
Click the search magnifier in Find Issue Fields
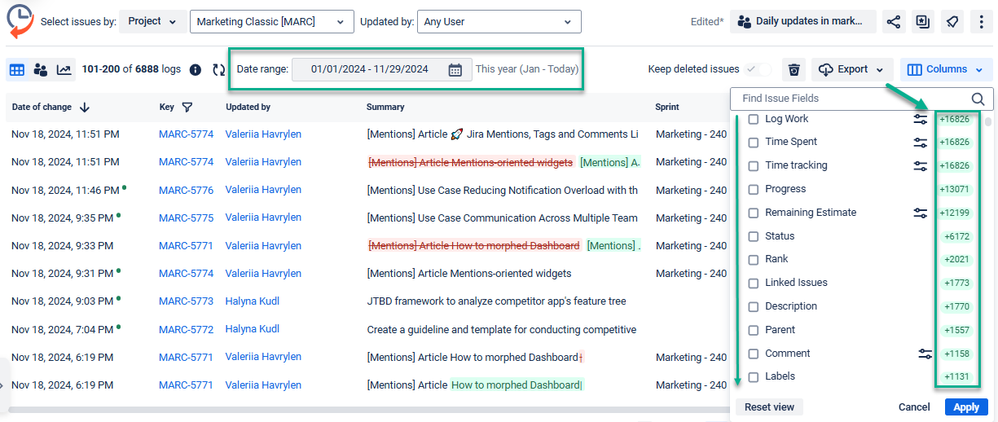(978, 99)
